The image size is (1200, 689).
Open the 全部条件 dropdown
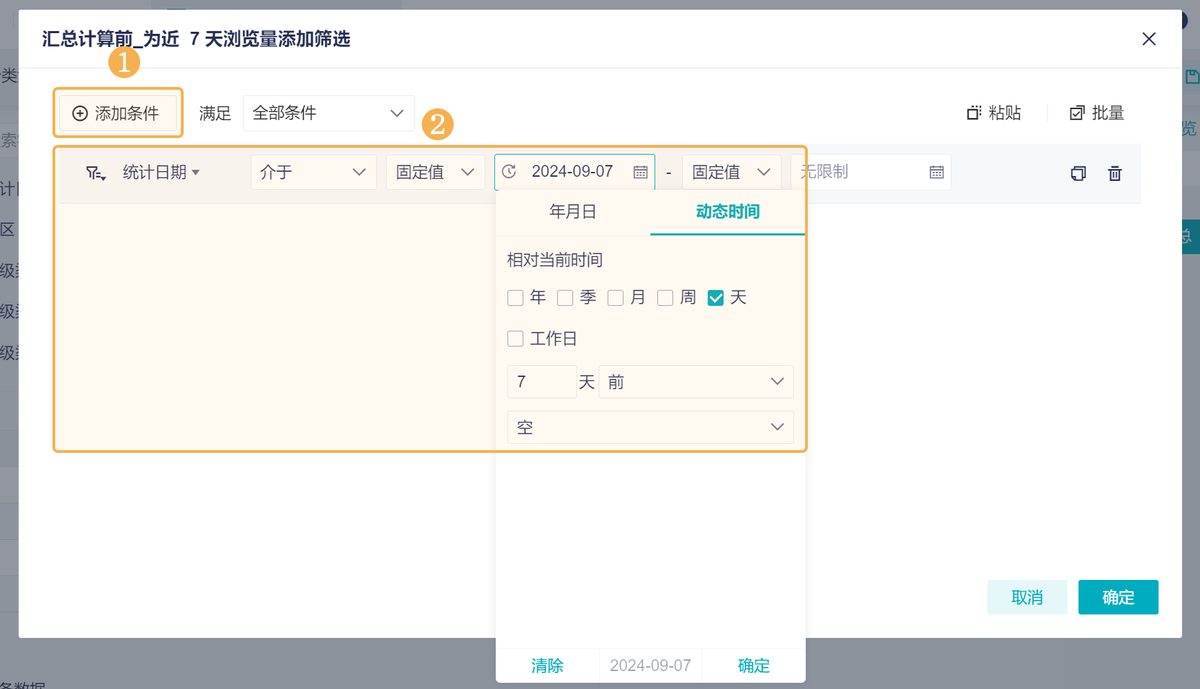(329, 113)
